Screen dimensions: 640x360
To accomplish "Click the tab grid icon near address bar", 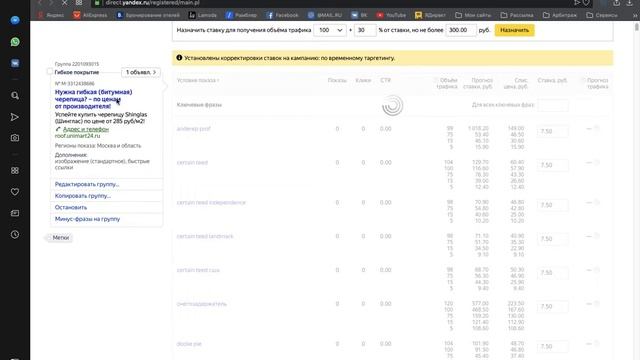I will pyautogui.click(x=79, y=2).
